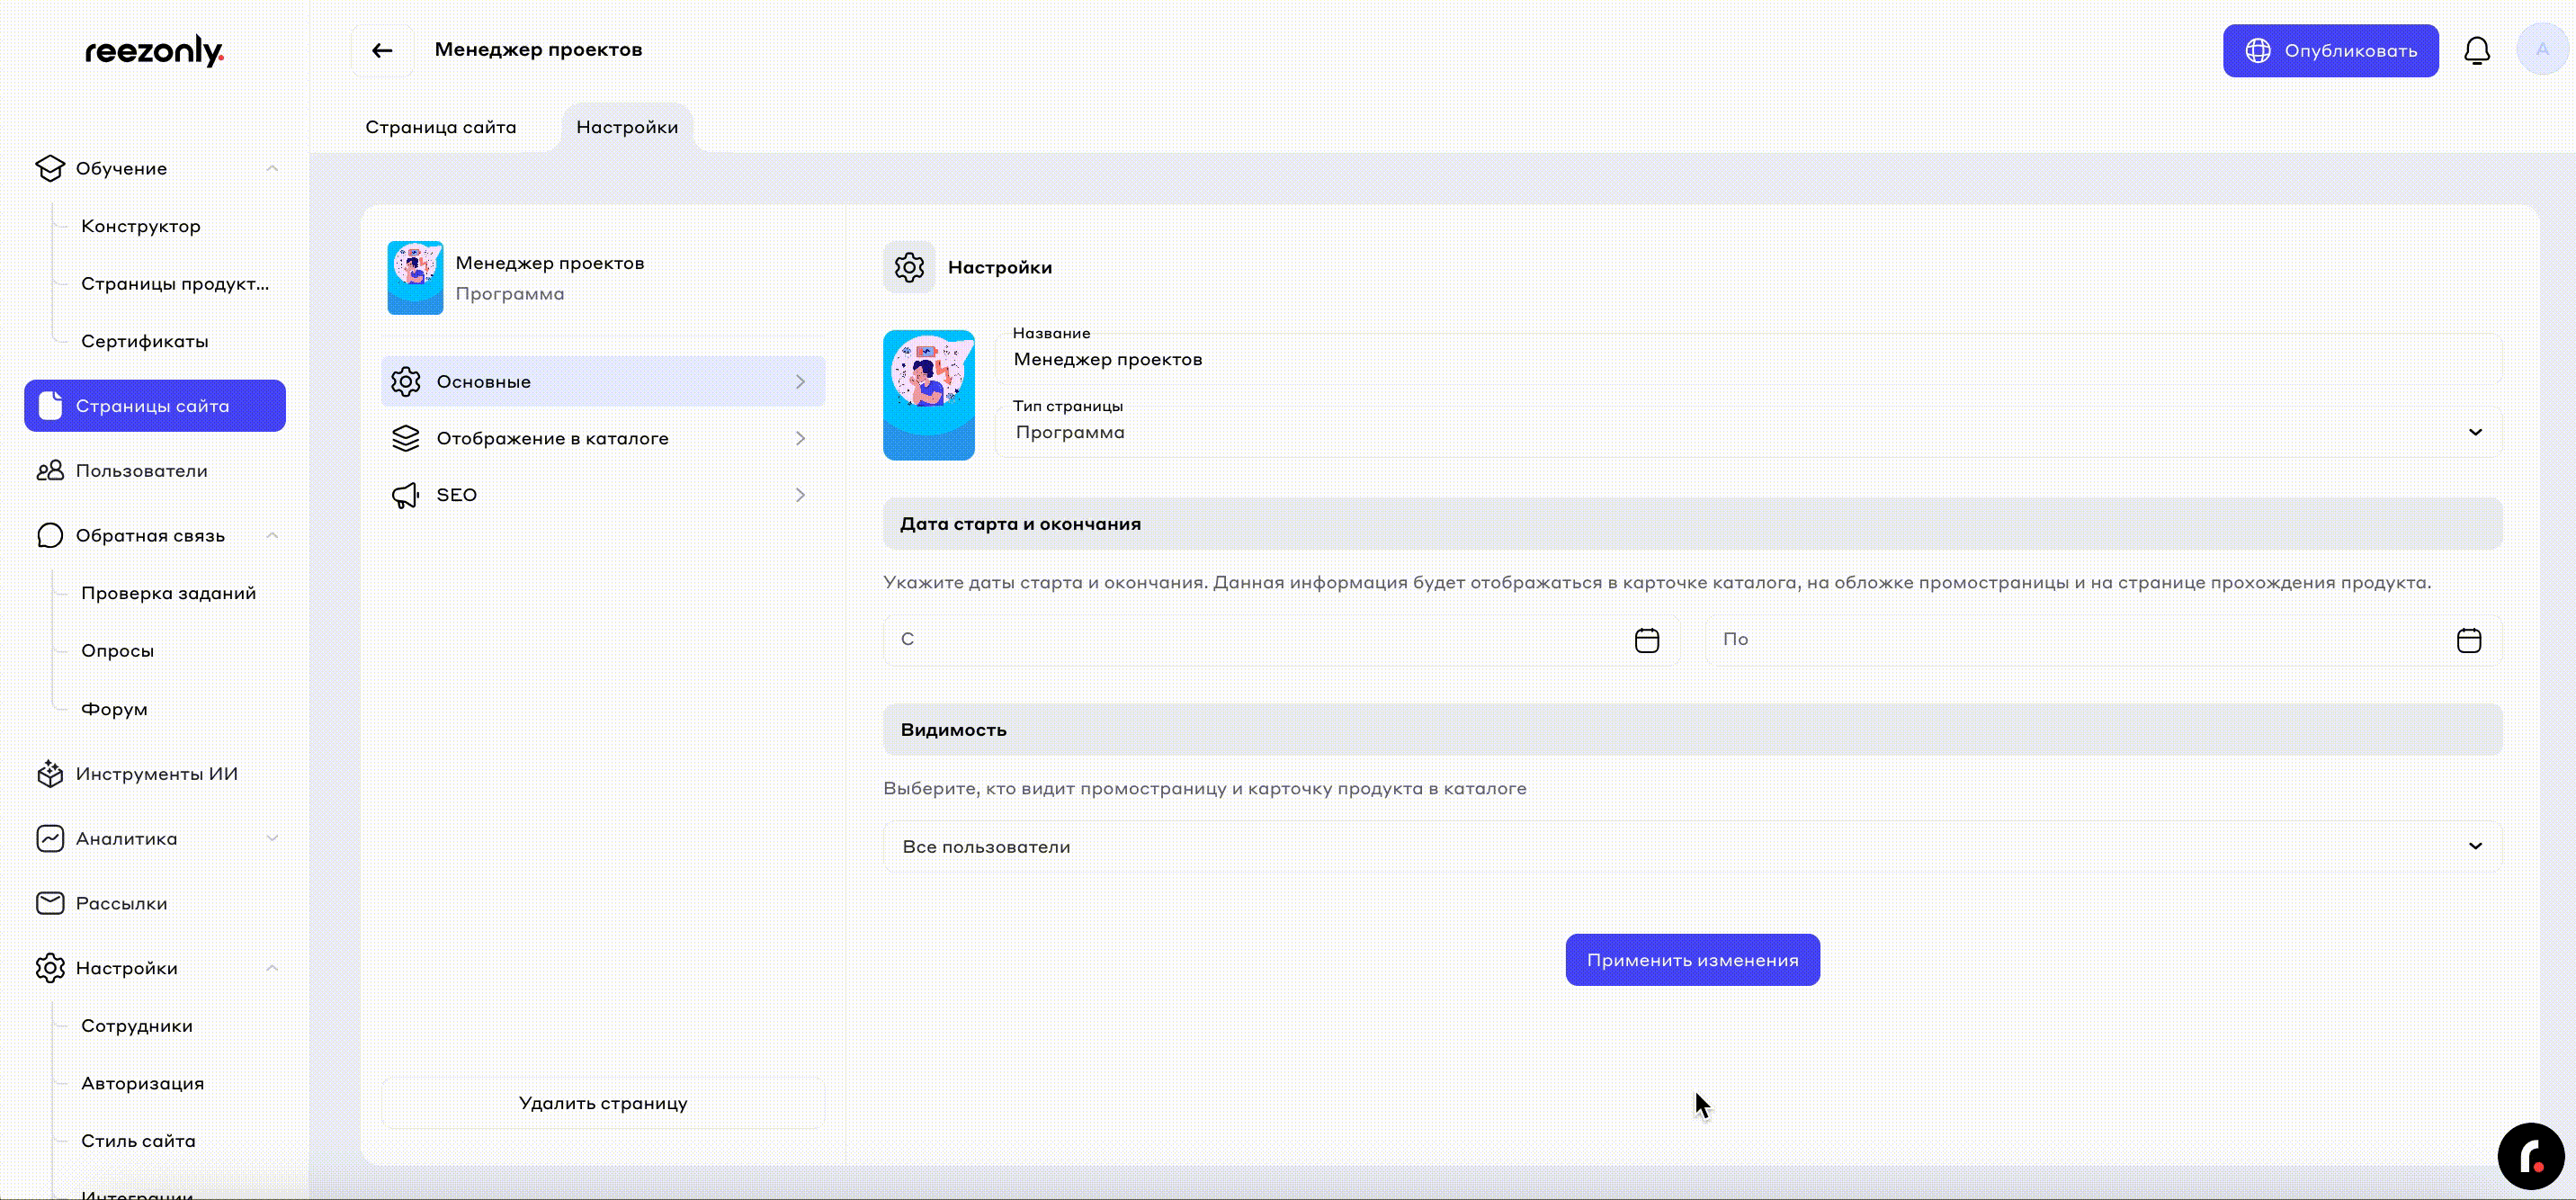Open the chat widget in corner

(x=2530, y=1156)
